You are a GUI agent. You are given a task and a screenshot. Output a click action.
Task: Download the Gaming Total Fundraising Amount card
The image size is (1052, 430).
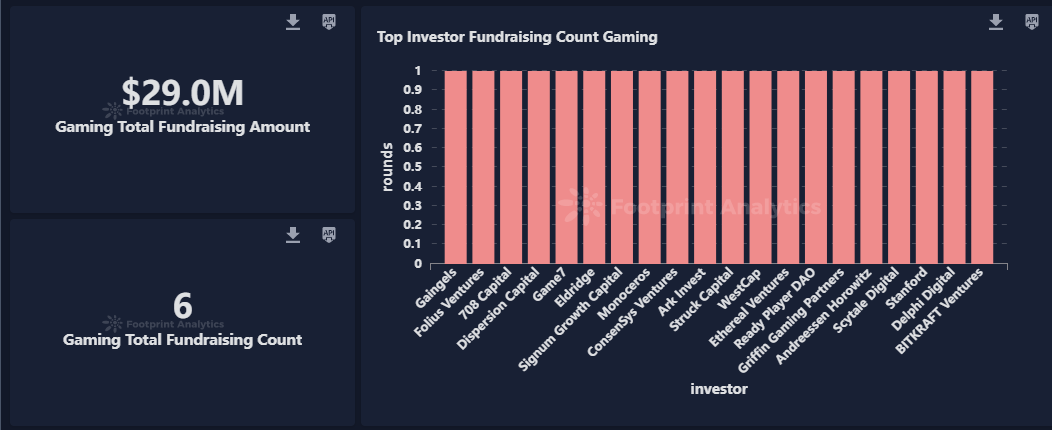click(293, 22)
